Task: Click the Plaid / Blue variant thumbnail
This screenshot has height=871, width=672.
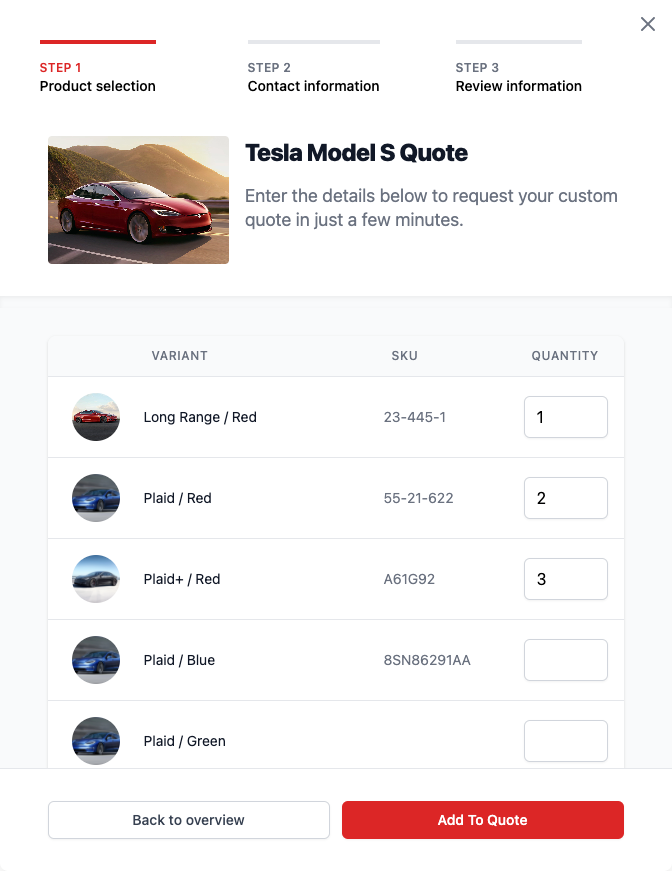Action: [x=96, y=660]
